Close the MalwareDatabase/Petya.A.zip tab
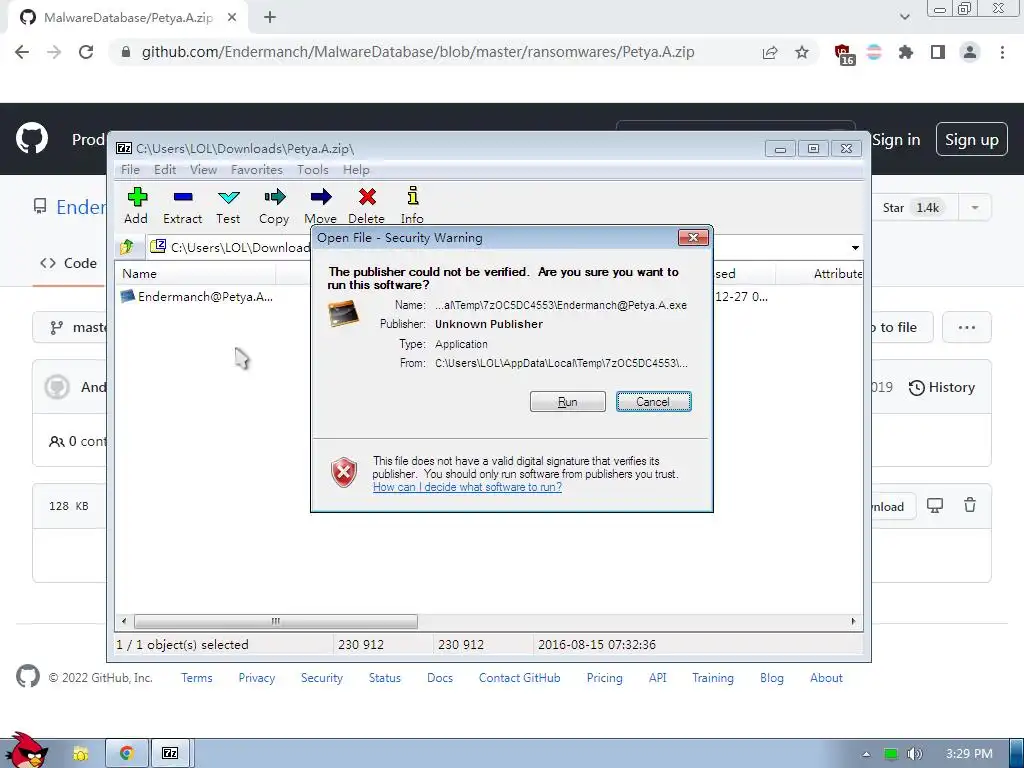The width and height of the screenshot is (1024, 768). click(x=232, y=18)
